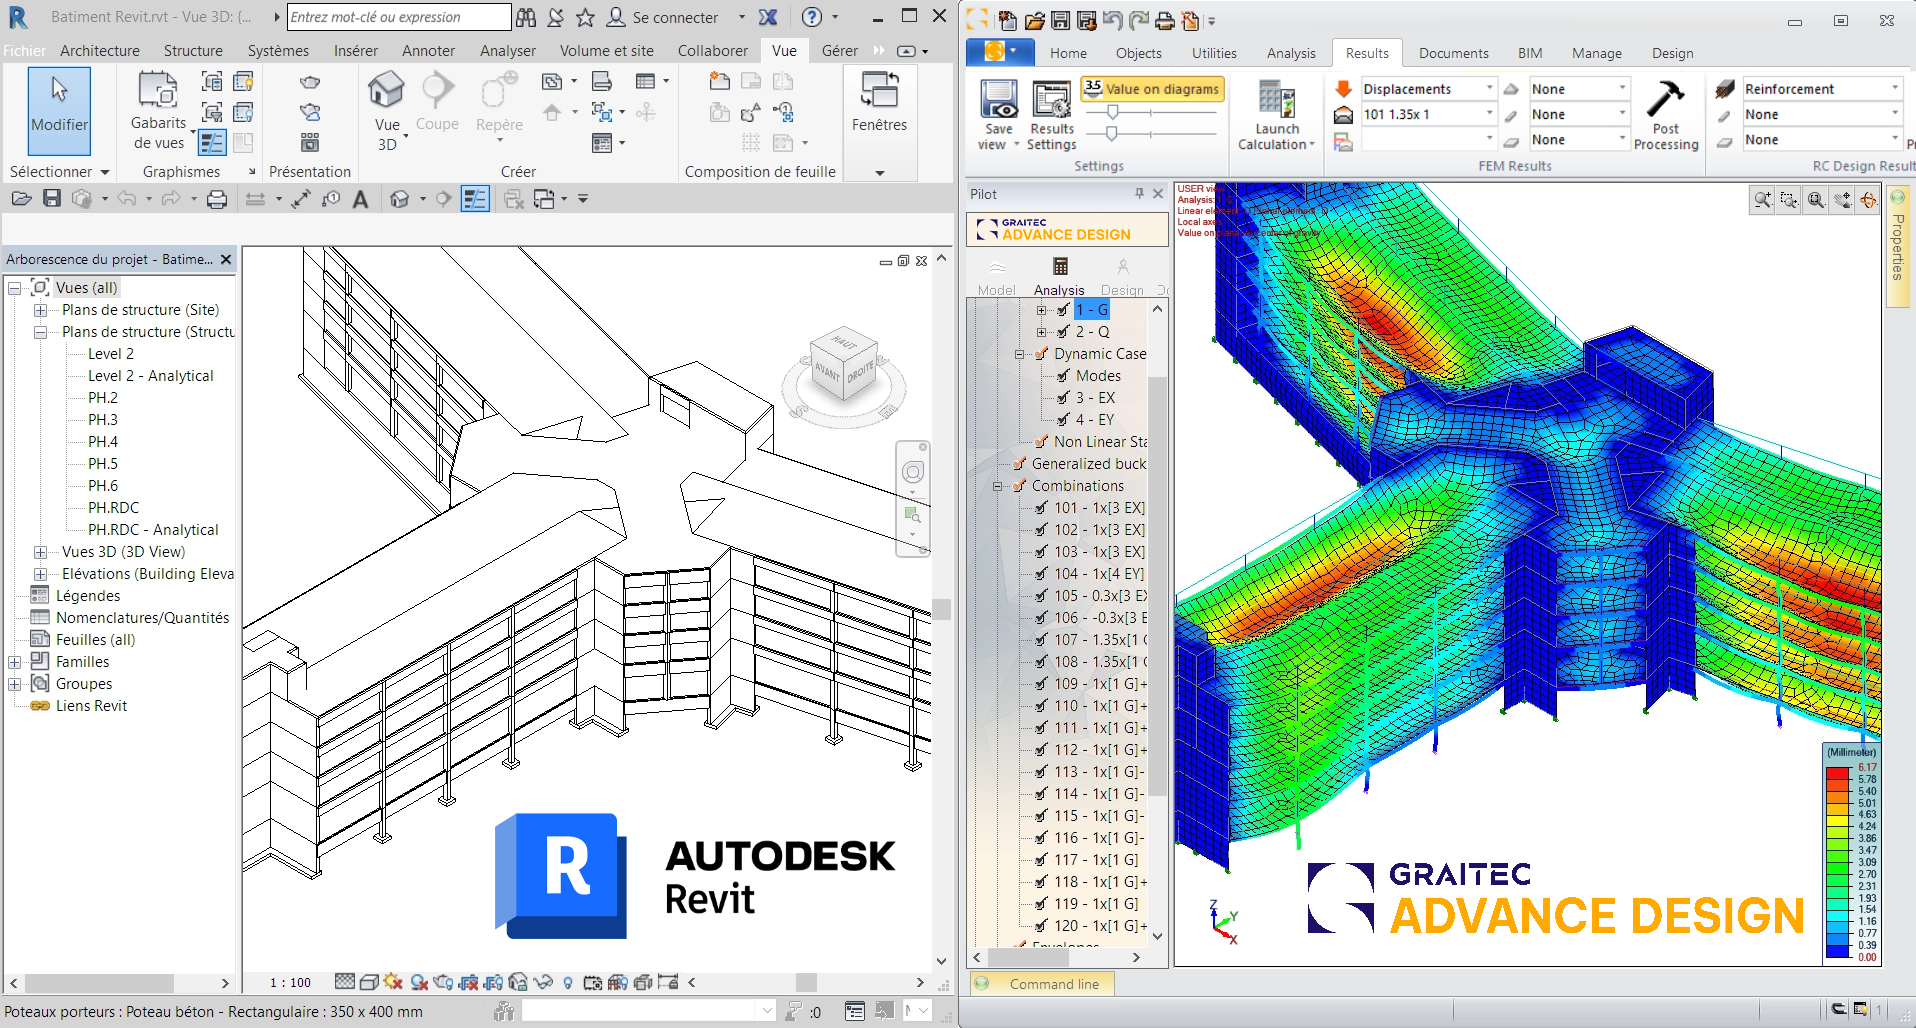Click the Results Settings icon

[x=1051, y=115]
